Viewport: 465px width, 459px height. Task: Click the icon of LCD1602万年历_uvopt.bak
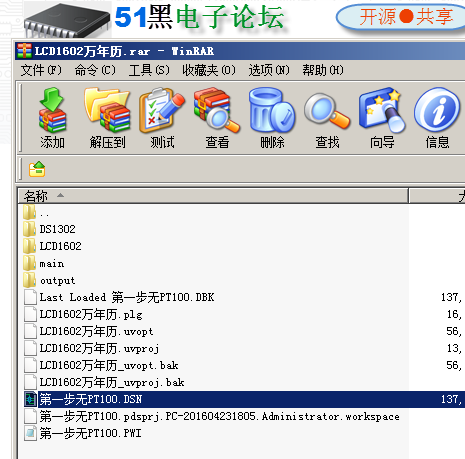point(30,365)
